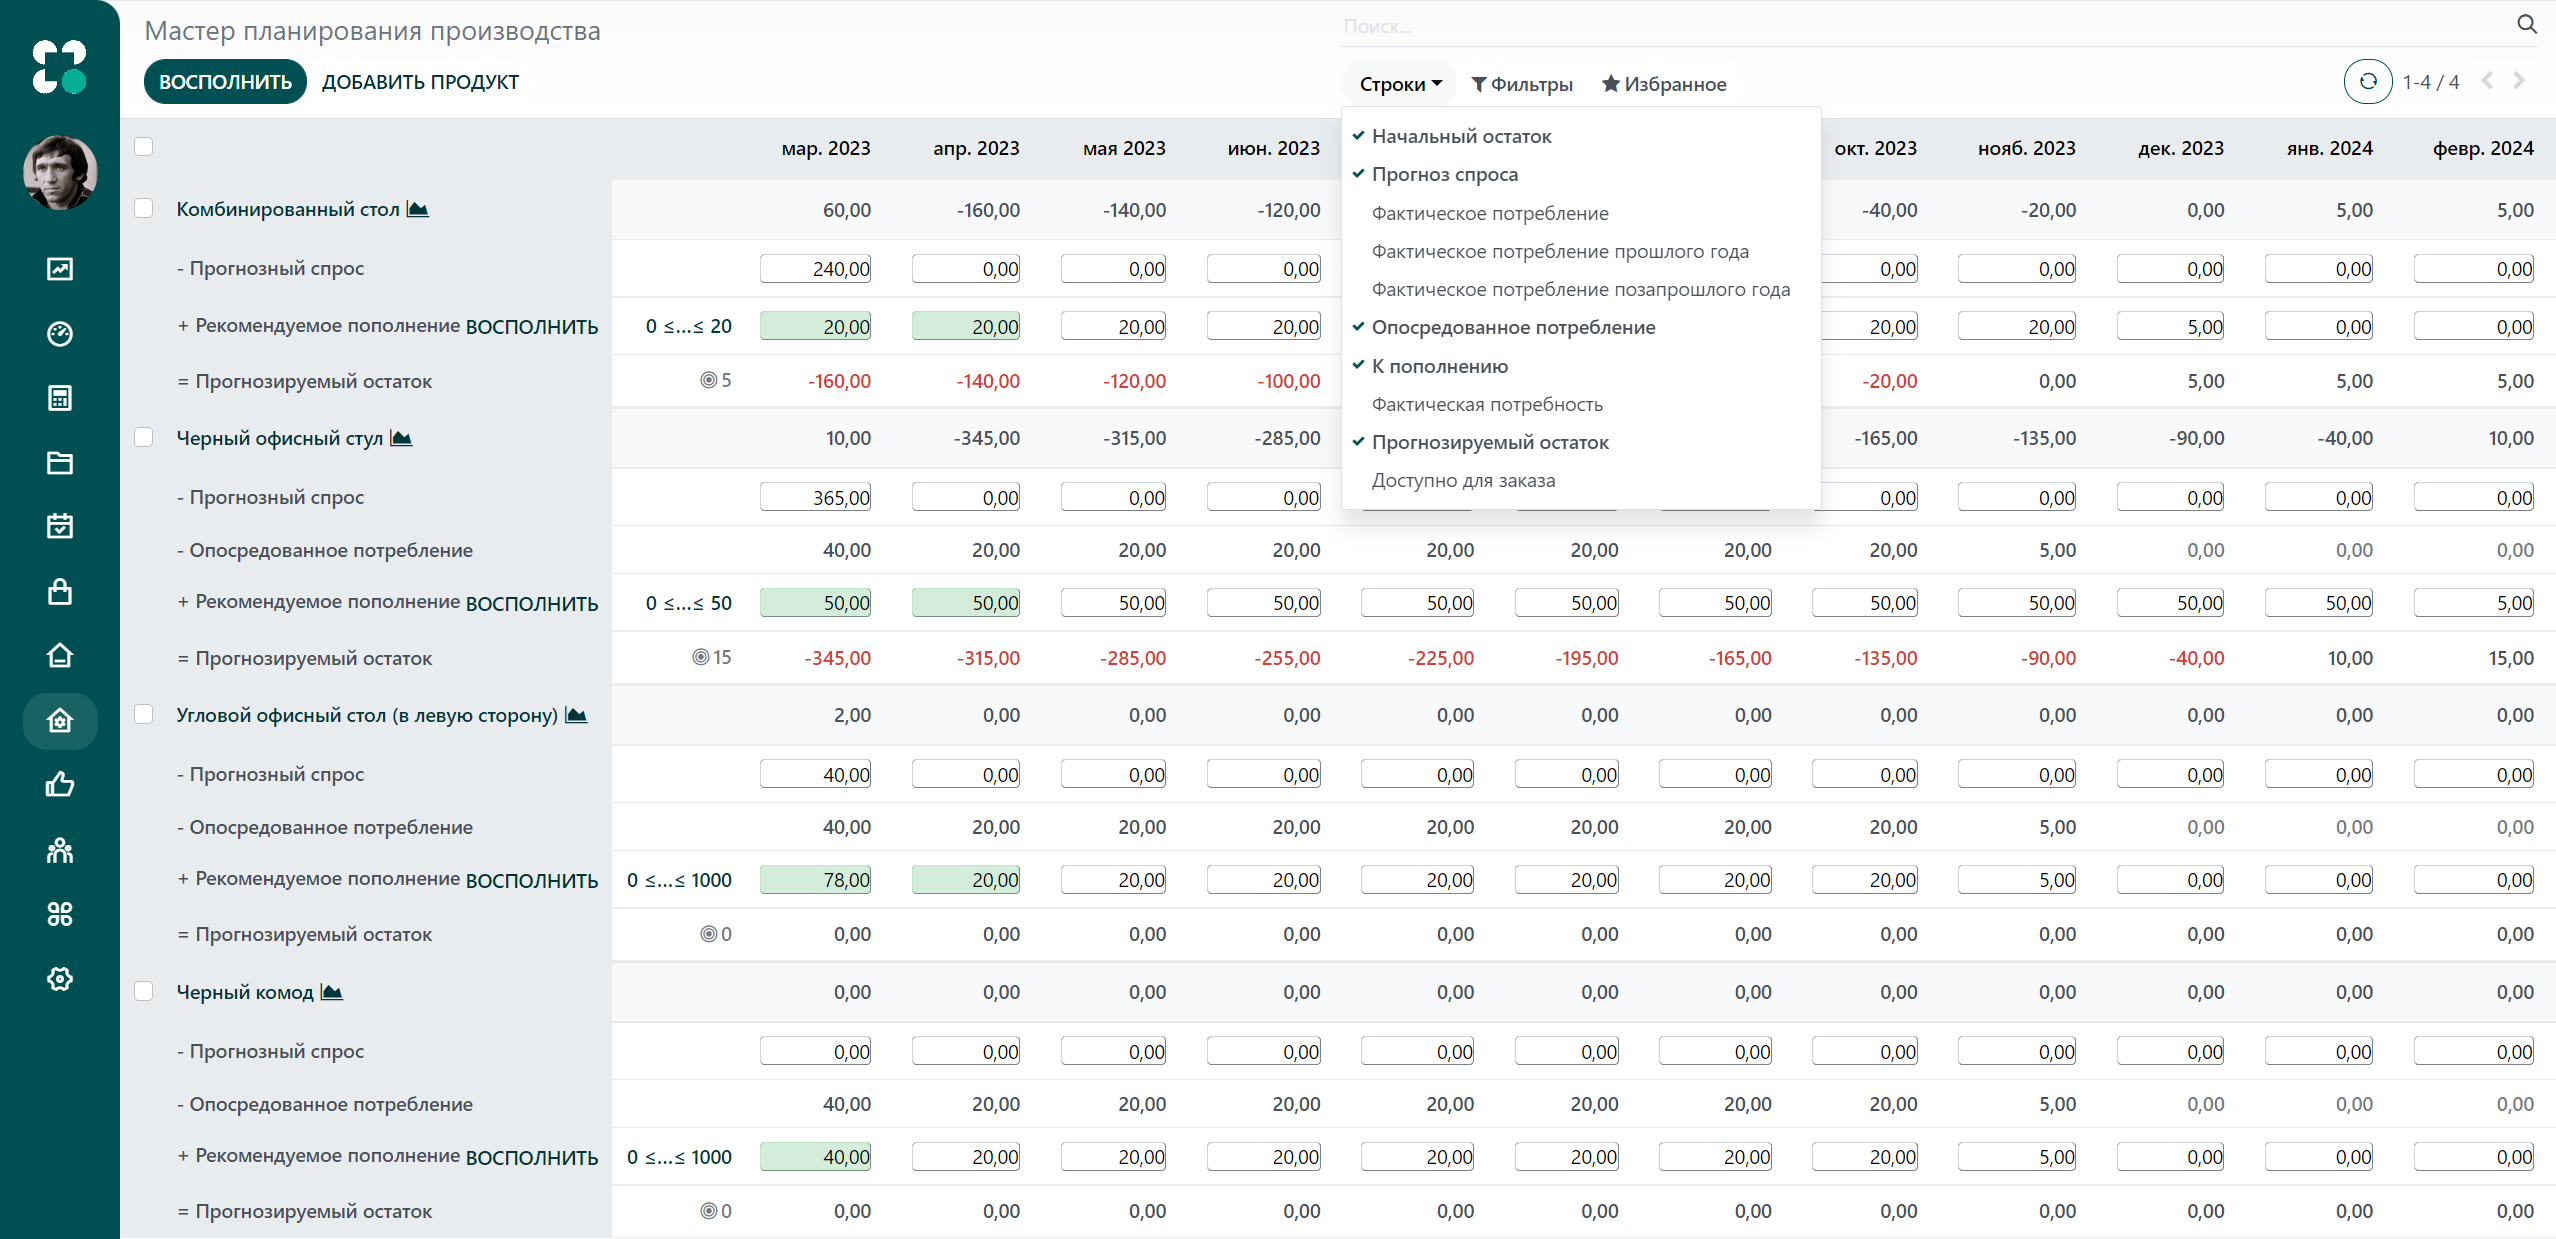The height and width of the screenshot is (1239, 2556).
Task: Open the shopping bag sidebar icon
Action: tap(60, 591)
